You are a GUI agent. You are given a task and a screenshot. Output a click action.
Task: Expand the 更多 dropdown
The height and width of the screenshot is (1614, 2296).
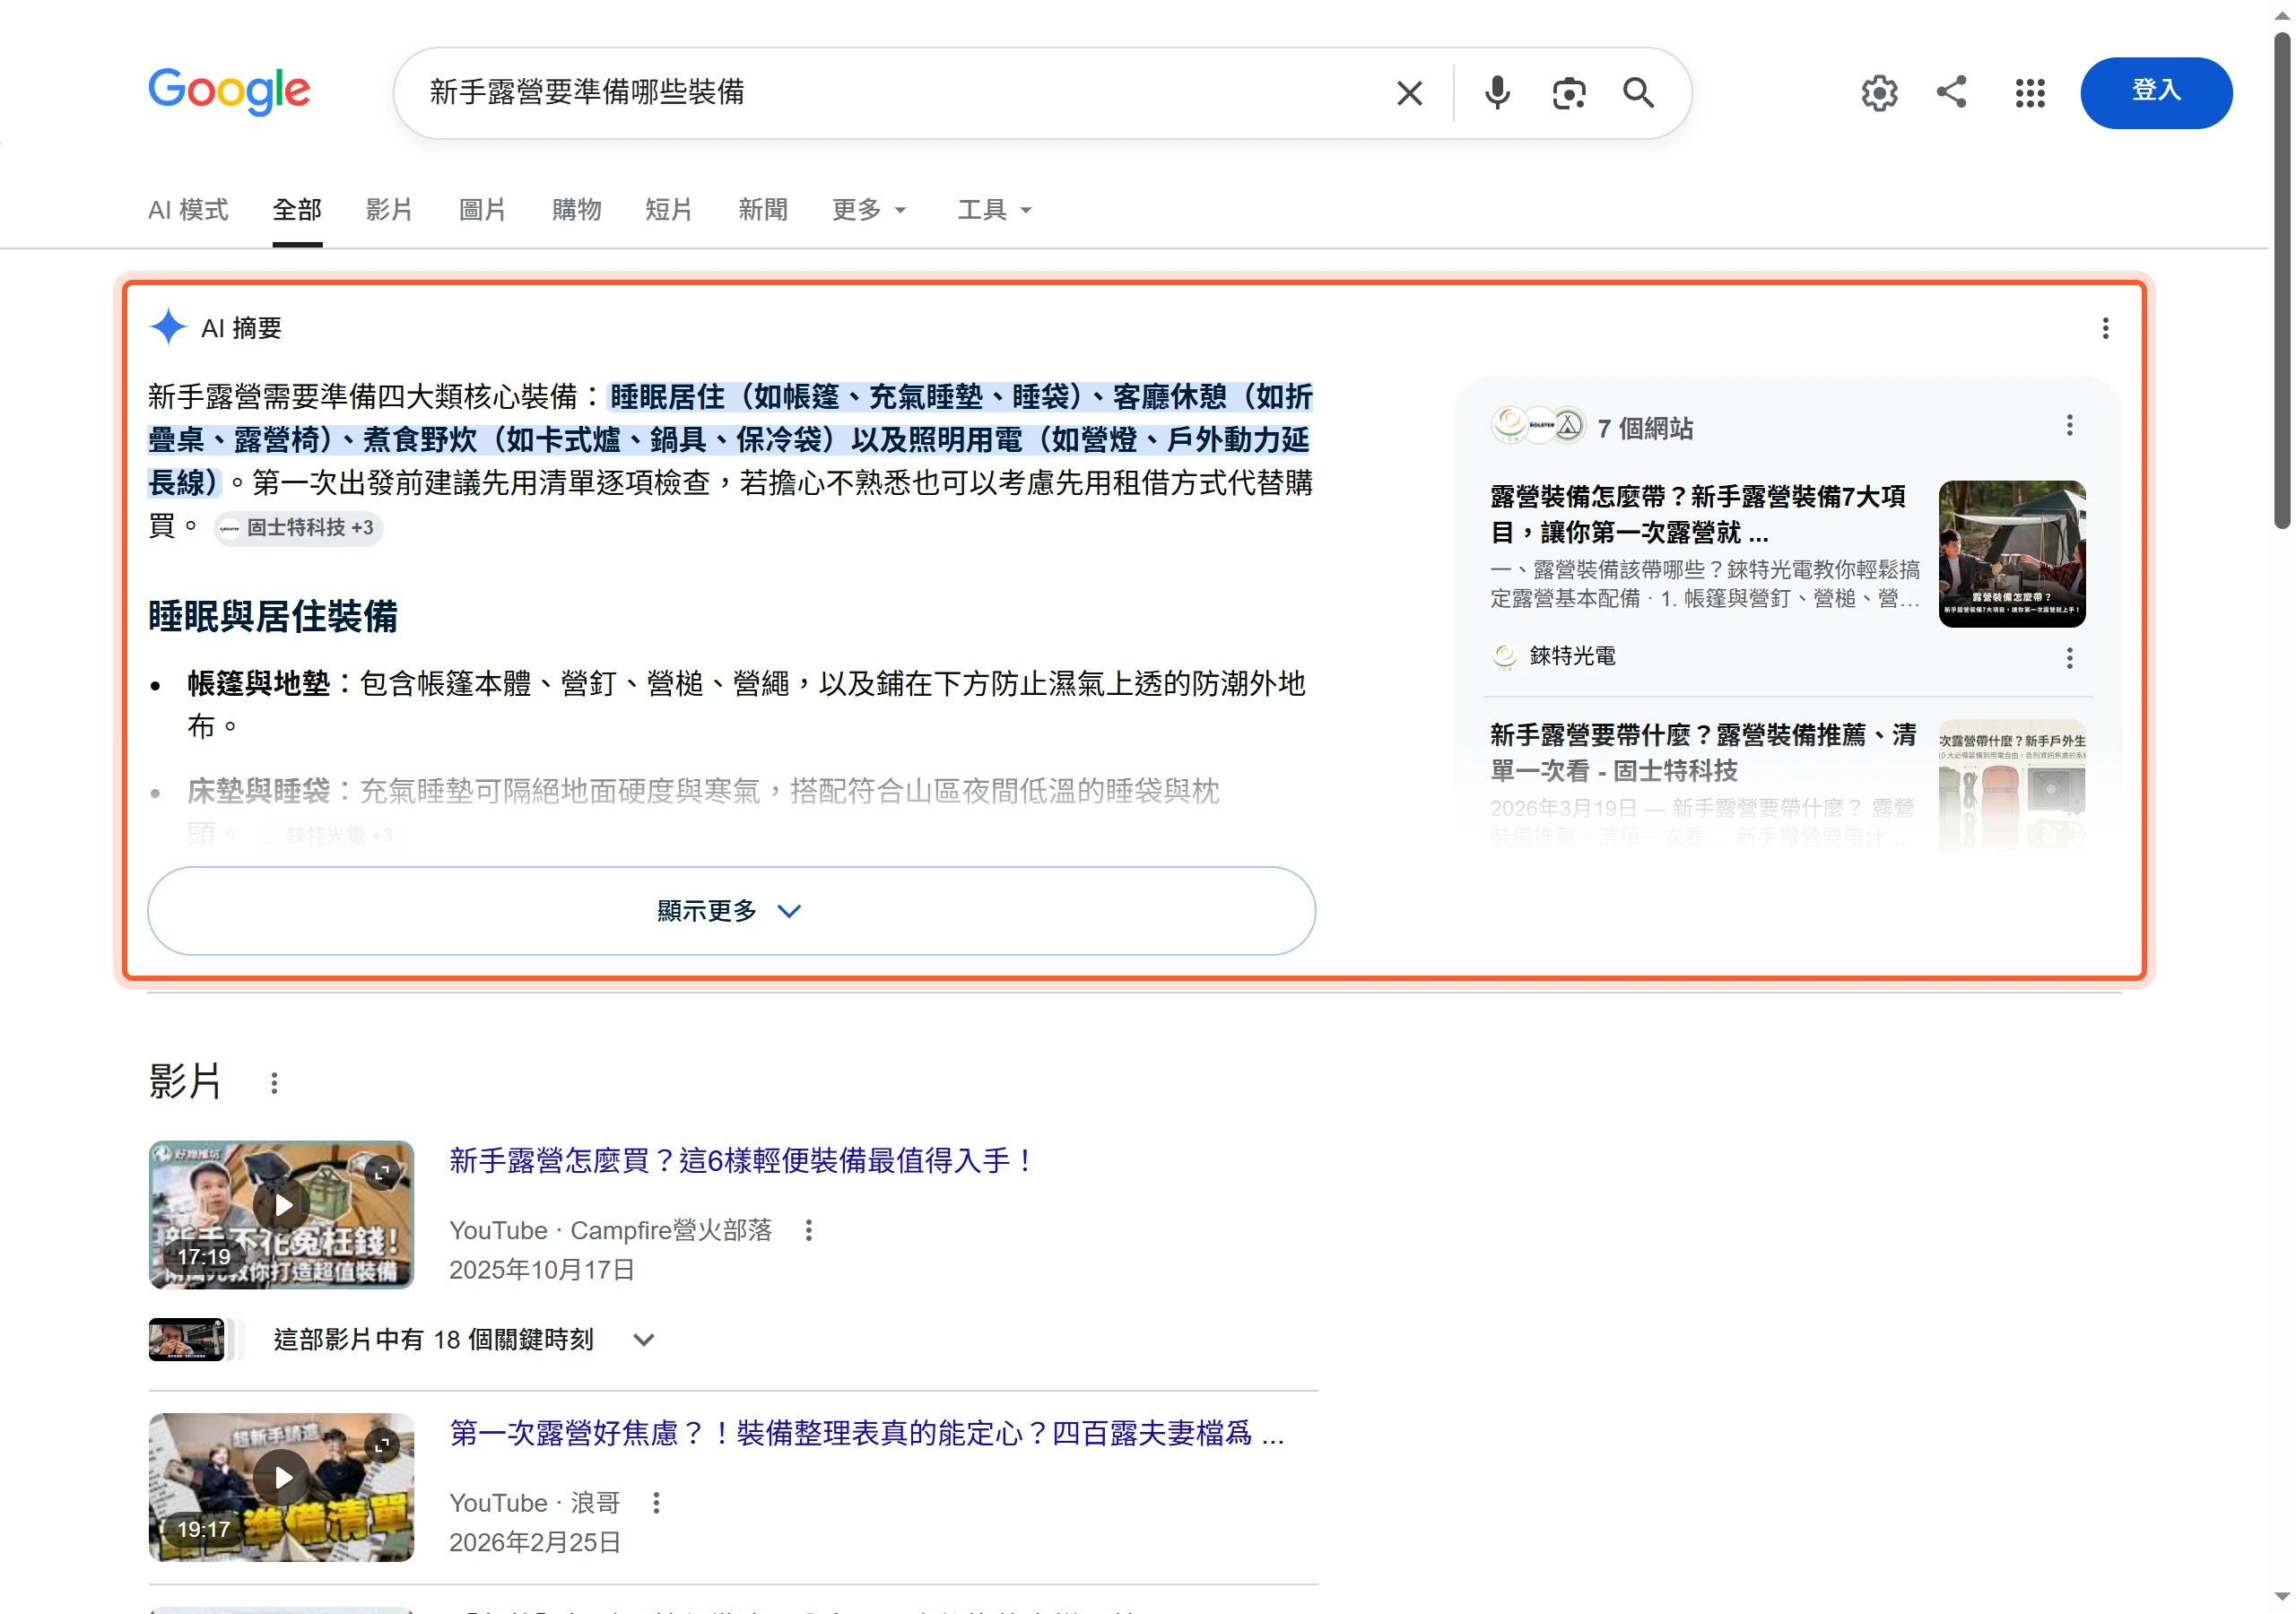coord(869,209)
